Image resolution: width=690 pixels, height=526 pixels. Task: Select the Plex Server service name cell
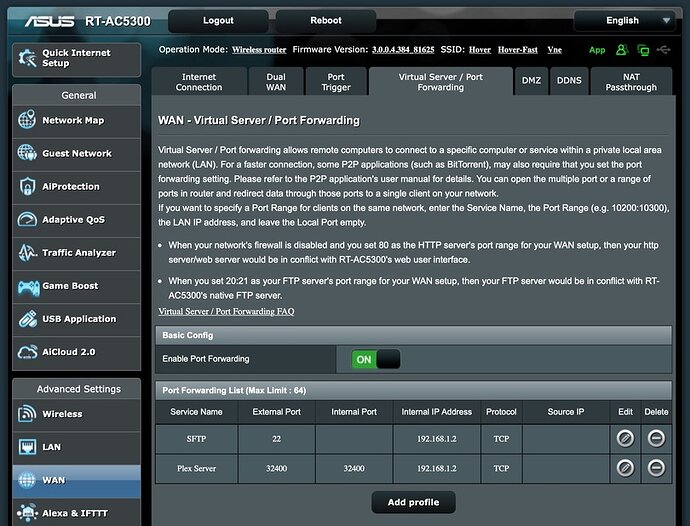pyautogui.click(x=196, y=468)
